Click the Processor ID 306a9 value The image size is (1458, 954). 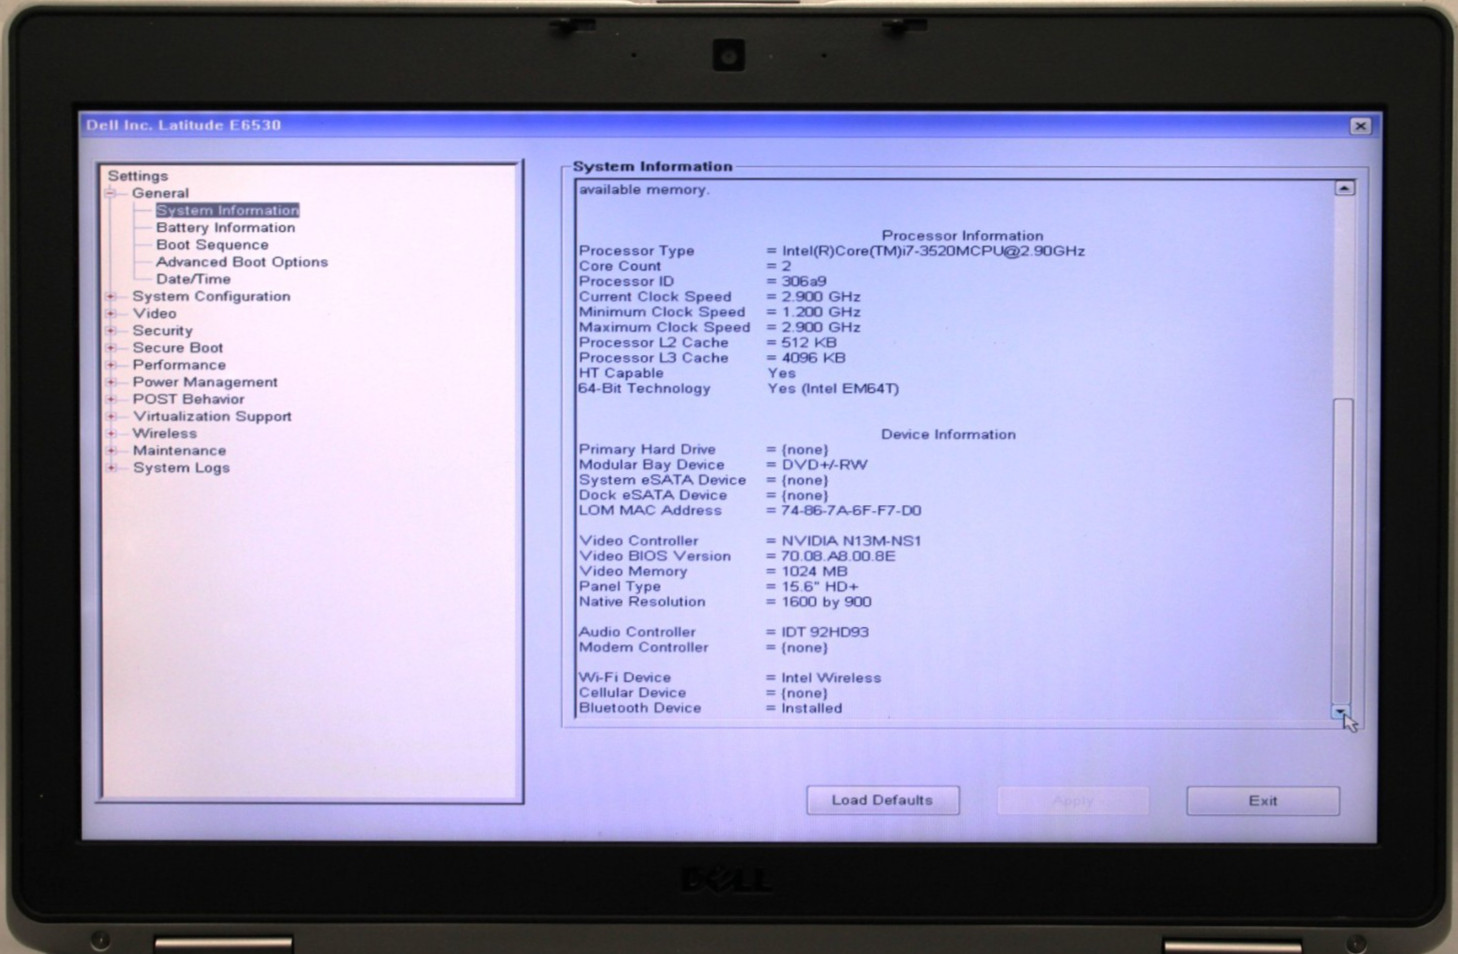coord(804,282)
